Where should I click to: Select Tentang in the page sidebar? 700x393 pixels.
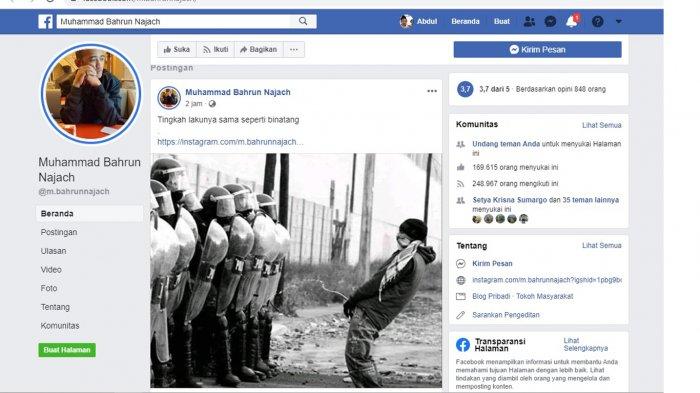(x=55, y=307)
